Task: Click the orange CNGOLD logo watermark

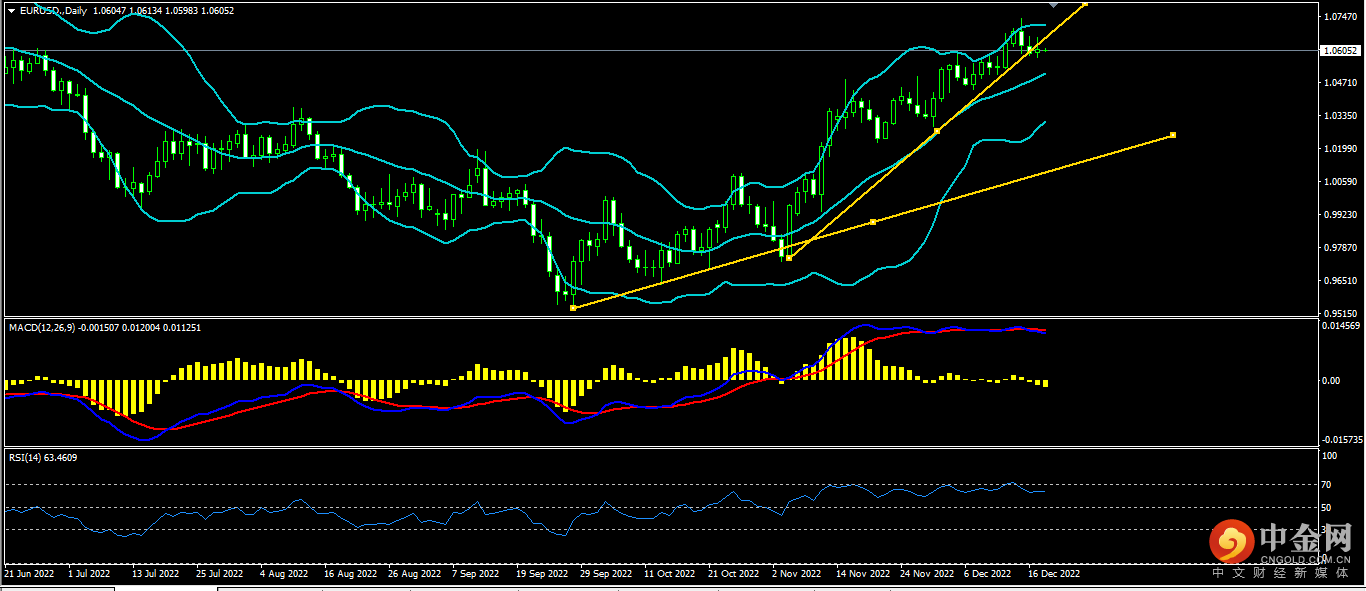Action: pyautogui.click(x=1232, y=543)
